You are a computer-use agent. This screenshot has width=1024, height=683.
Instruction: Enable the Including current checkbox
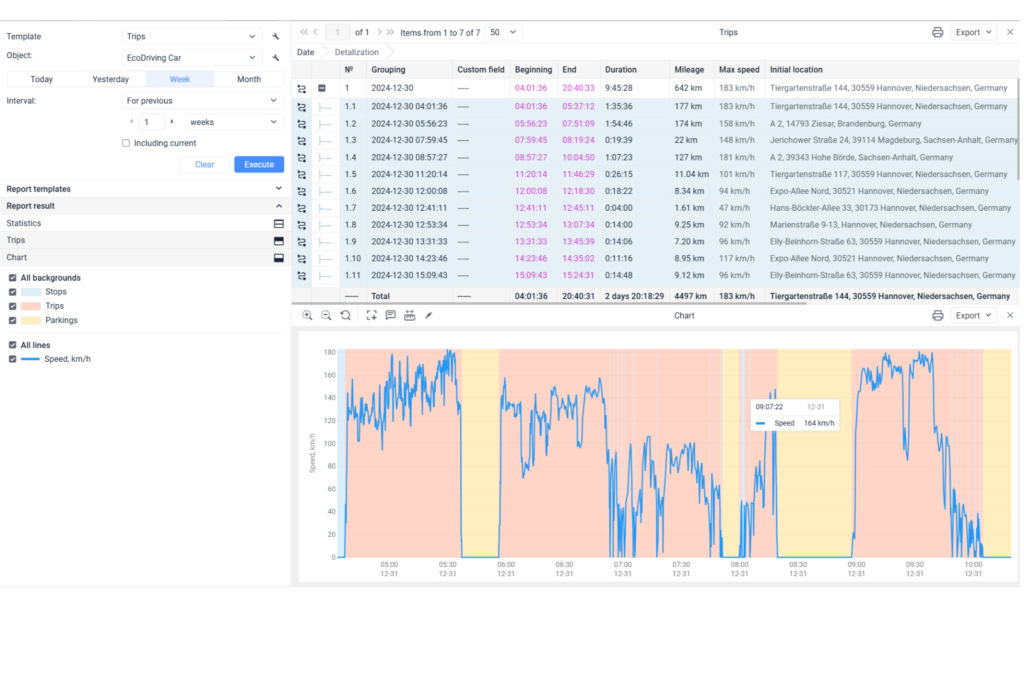[x=126, y=143]
